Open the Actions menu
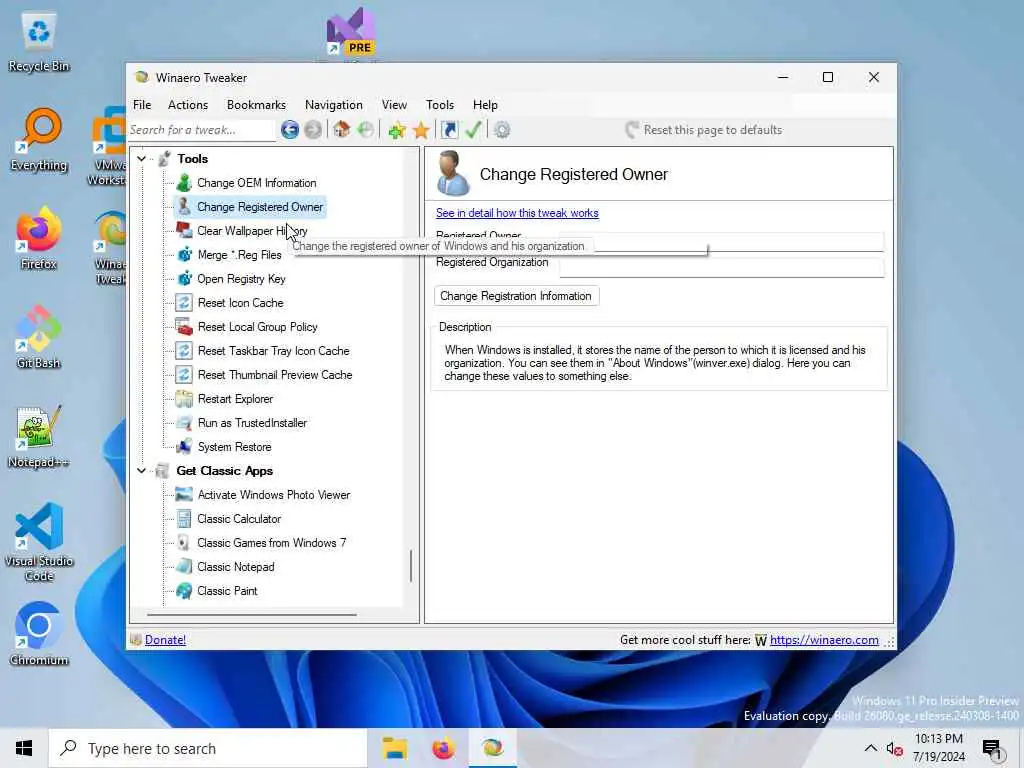 tap(188, 105)
